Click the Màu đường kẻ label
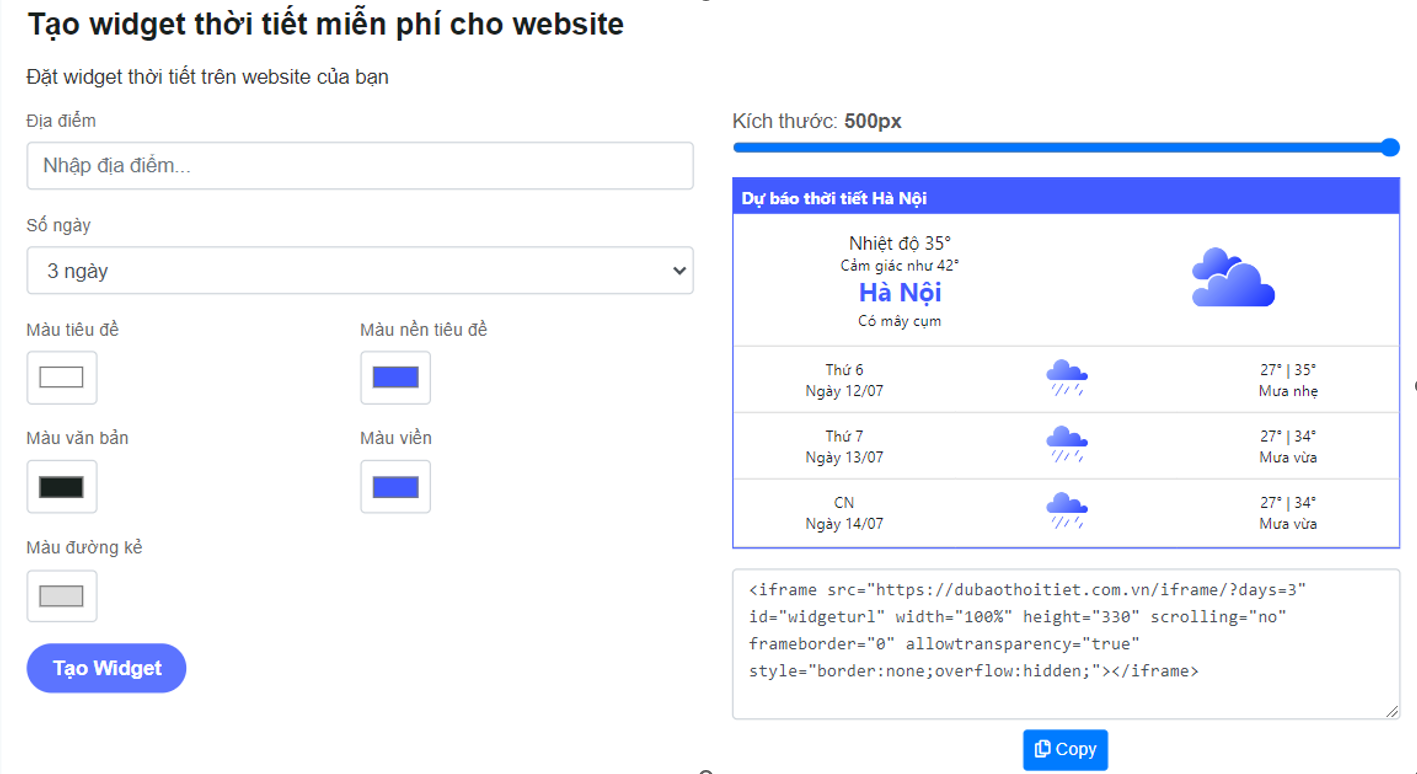The image size is (1417, 774). pyautogui.click(x=84, y=548)
